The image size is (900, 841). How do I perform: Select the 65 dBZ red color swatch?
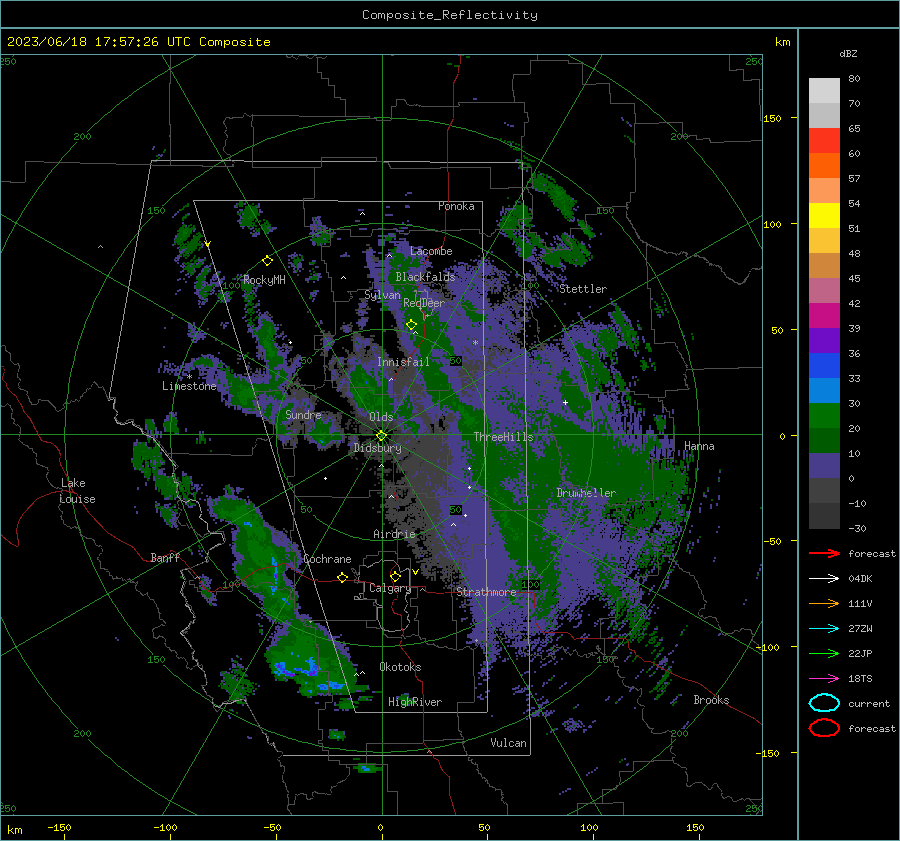[x=824, y=140]
